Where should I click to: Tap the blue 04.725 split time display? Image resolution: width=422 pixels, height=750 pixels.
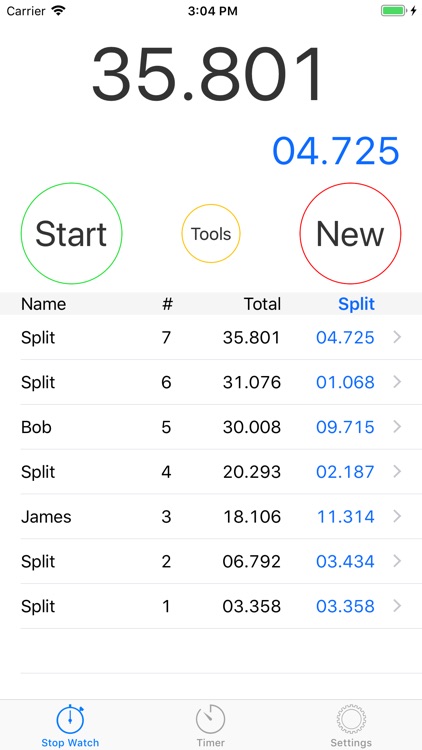coord(335,151)
